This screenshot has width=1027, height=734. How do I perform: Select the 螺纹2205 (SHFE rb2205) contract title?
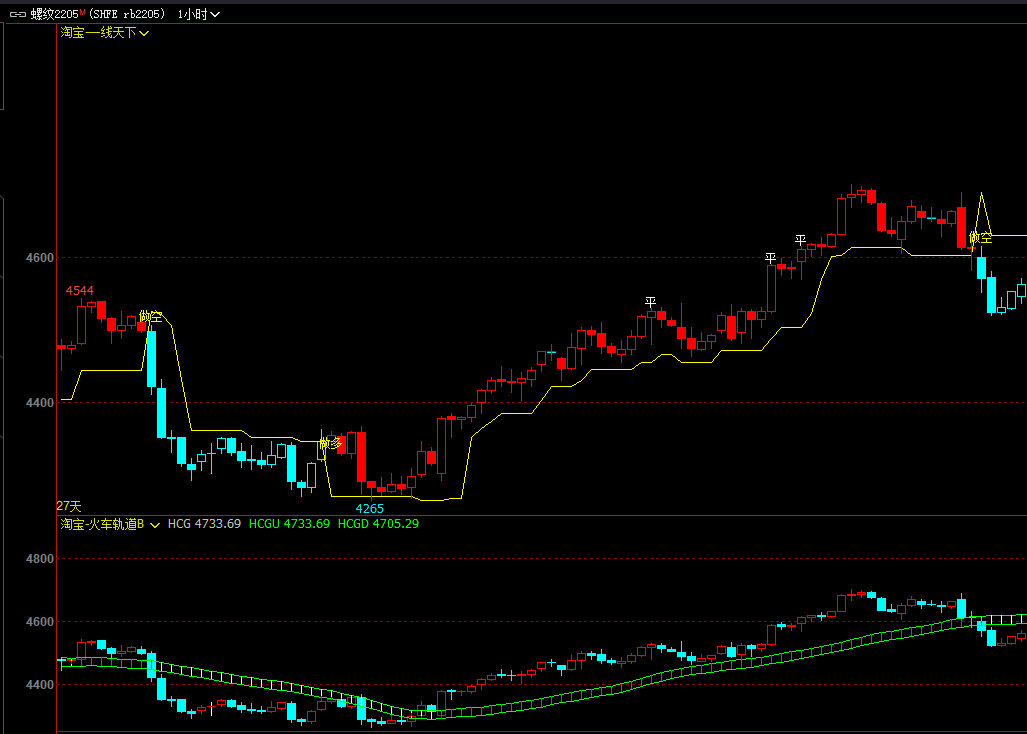point(98,14)
